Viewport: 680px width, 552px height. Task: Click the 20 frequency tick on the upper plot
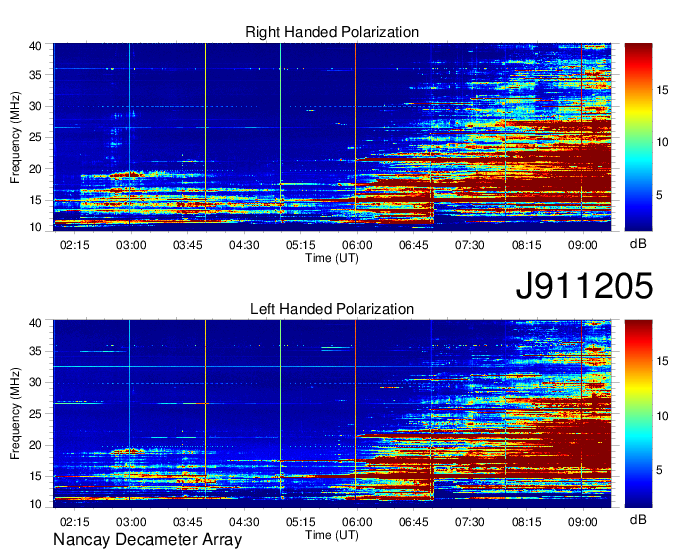tap(36, 169)
